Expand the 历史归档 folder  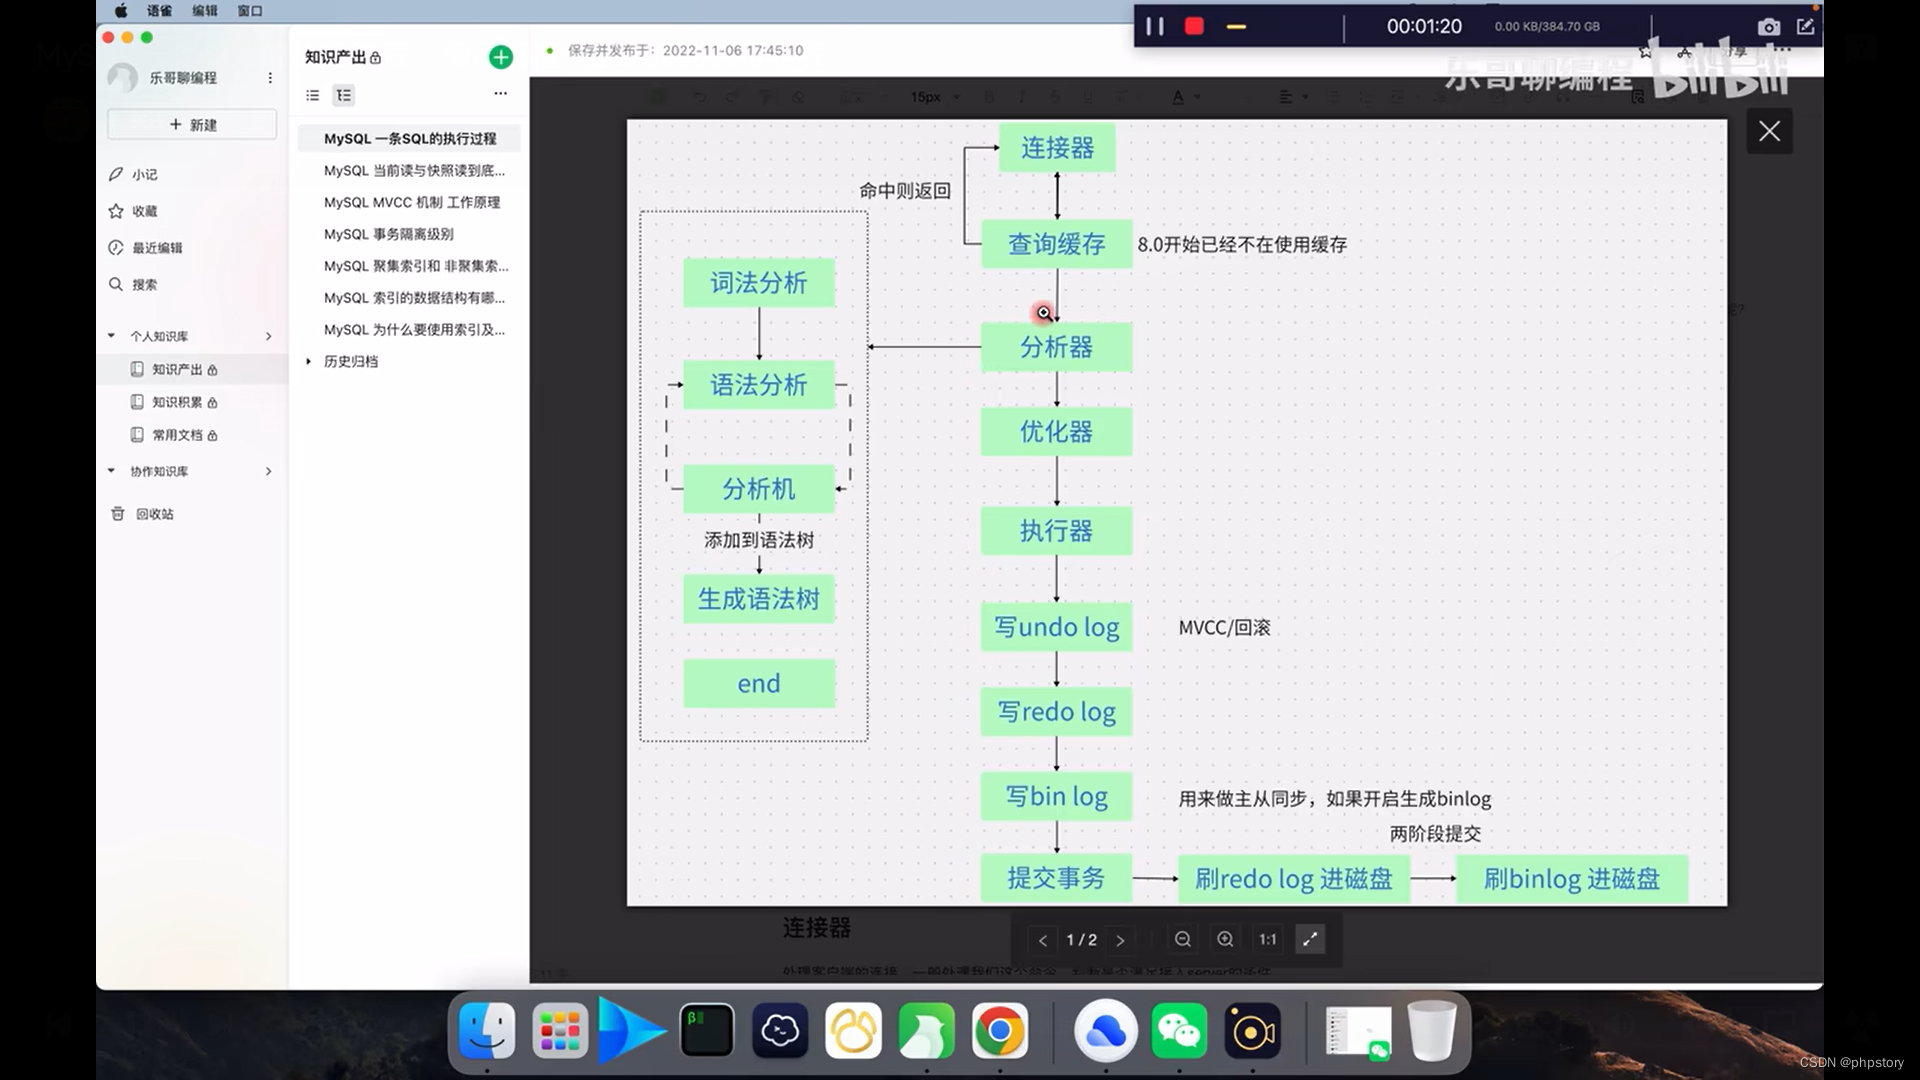click(308, 361)
